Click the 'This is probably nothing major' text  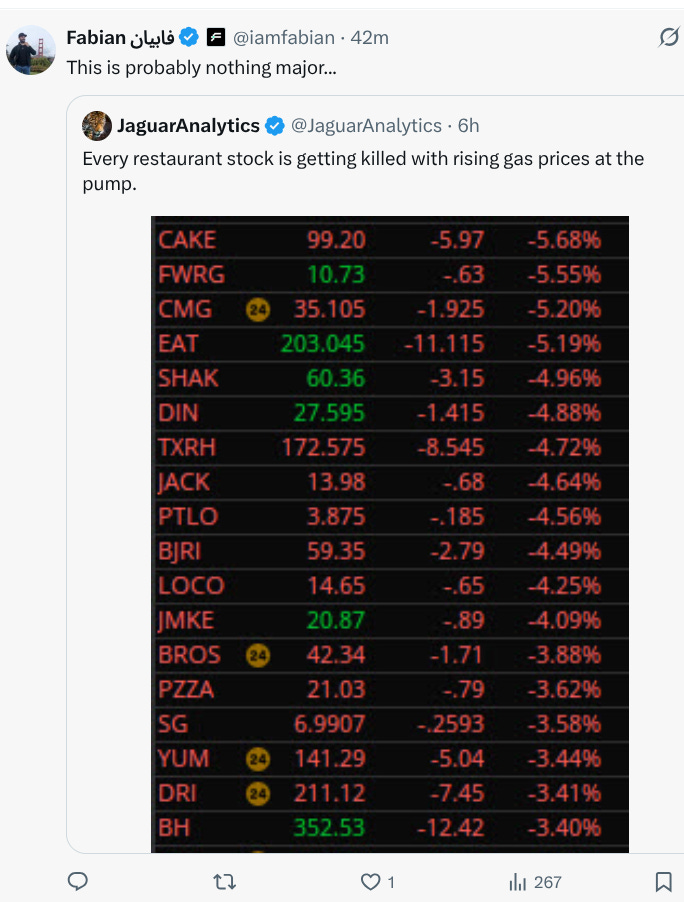click(201, 68)
